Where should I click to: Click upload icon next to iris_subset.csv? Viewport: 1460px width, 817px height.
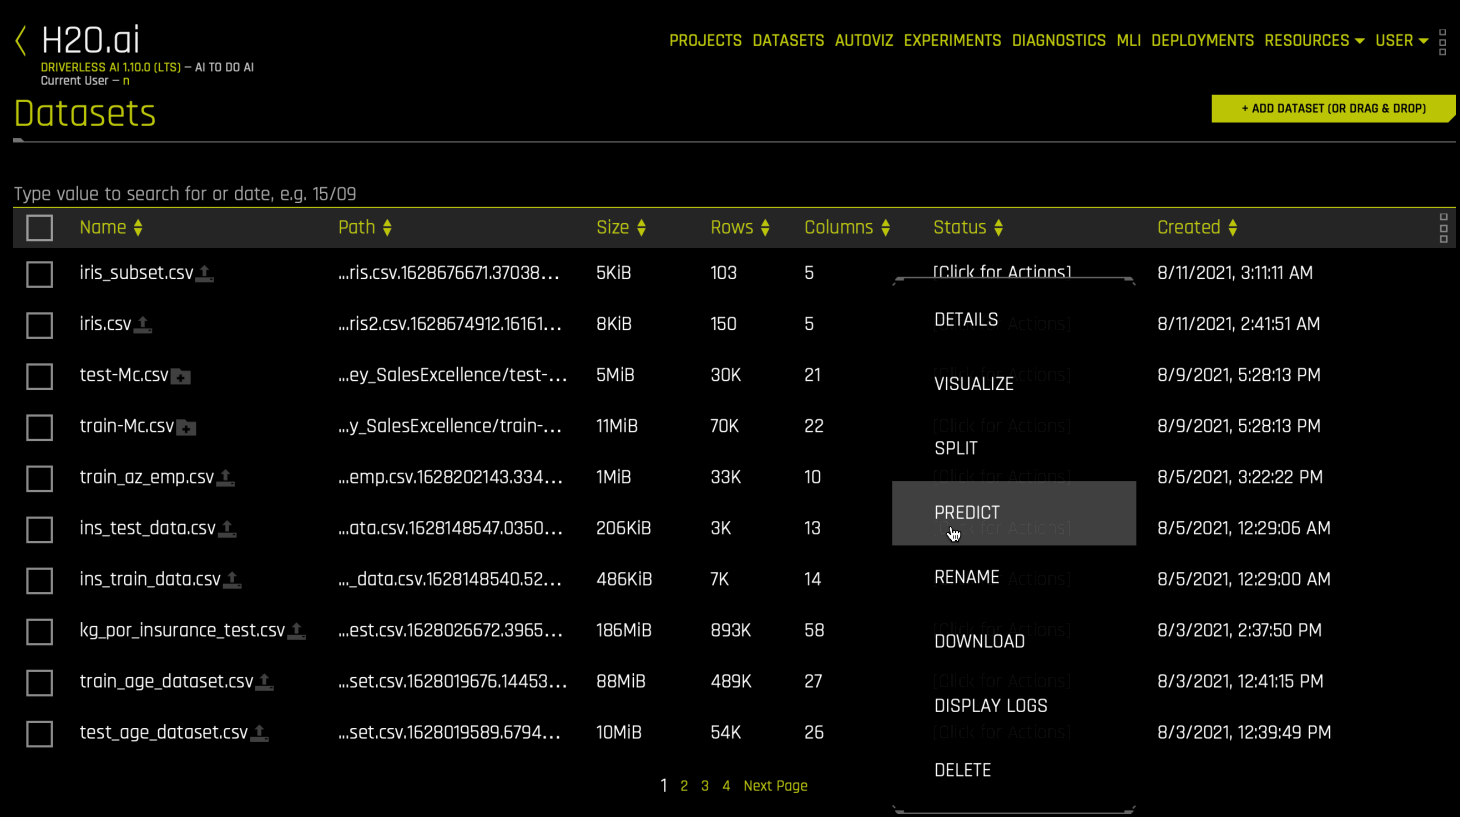click(x=205, y=273)
